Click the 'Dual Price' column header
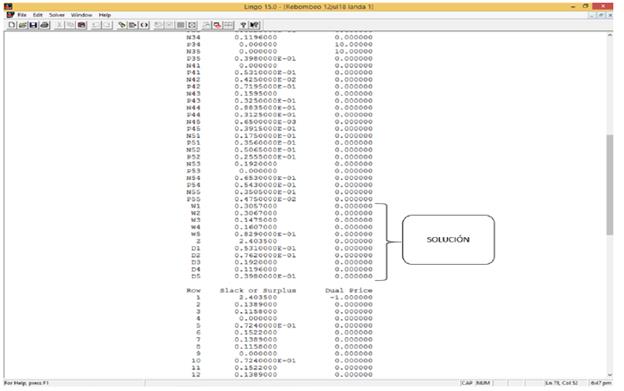The height and width of the screenshot is (391, 624). tap(349, 290)
